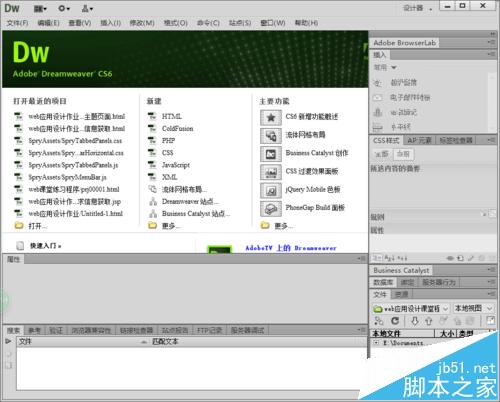Open the AdobeTV 上的 Dreamweaver link
The image size is (500, 402).
point(291,248)
